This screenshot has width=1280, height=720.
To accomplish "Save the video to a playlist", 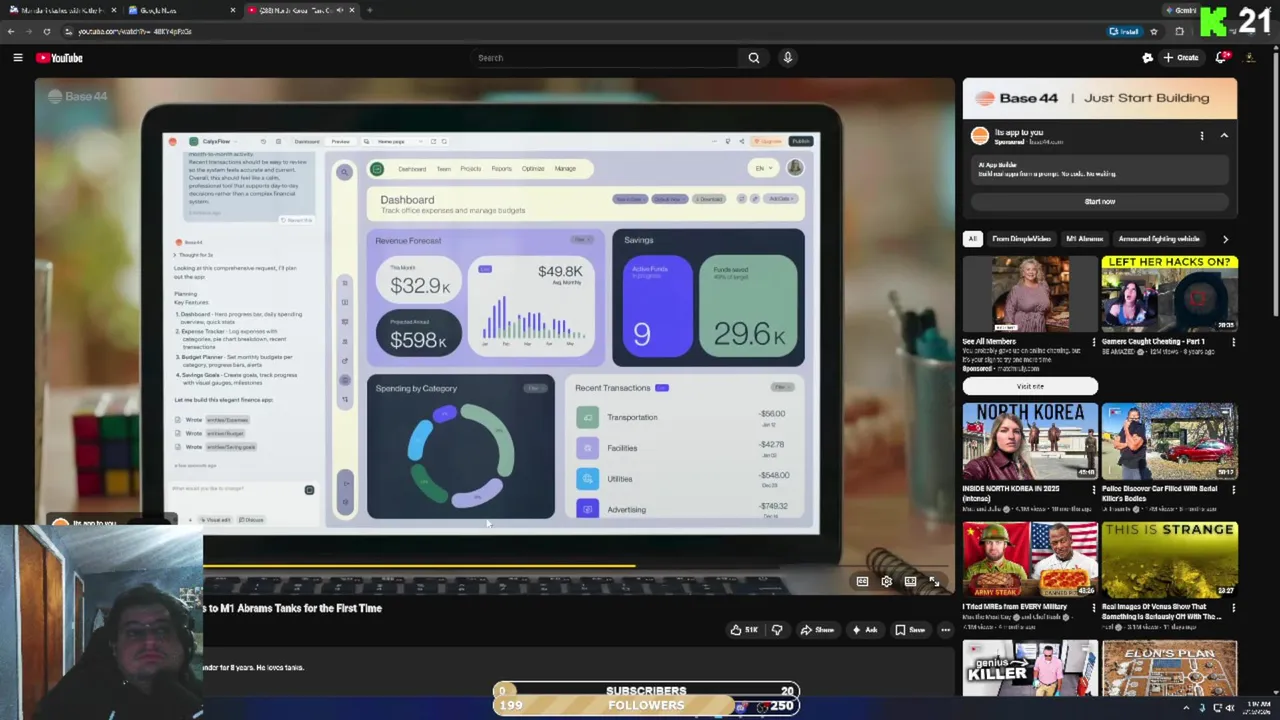I will [910, 630].
